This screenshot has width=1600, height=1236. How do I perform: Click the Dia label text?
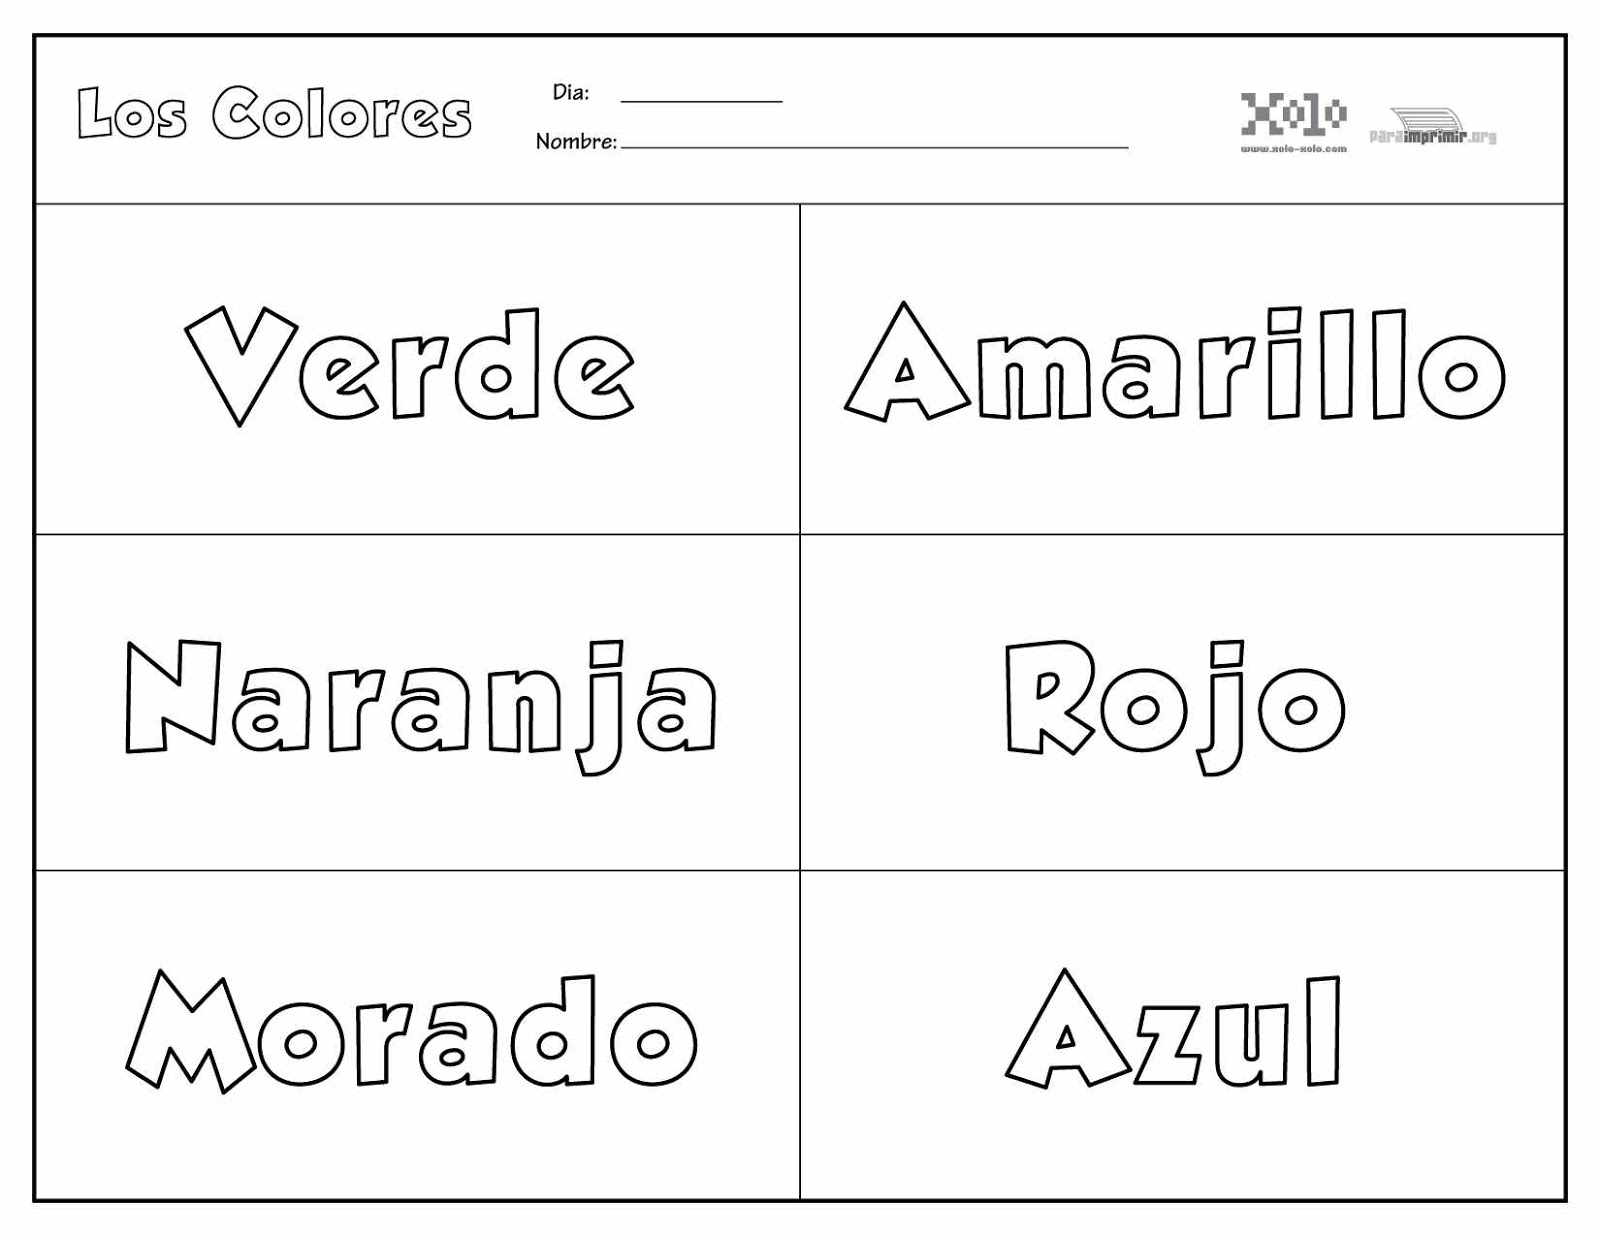pyautogui.click(x=571, y=92)
